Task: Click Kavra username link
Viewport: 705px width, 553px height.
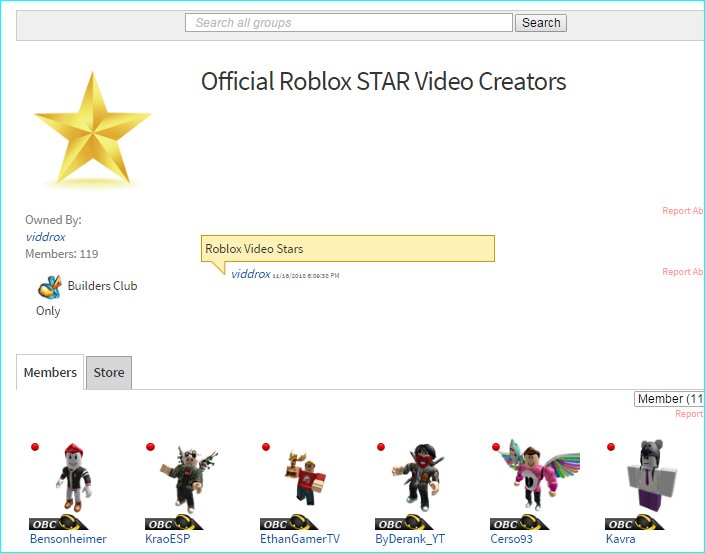Action: click(620, 539)
